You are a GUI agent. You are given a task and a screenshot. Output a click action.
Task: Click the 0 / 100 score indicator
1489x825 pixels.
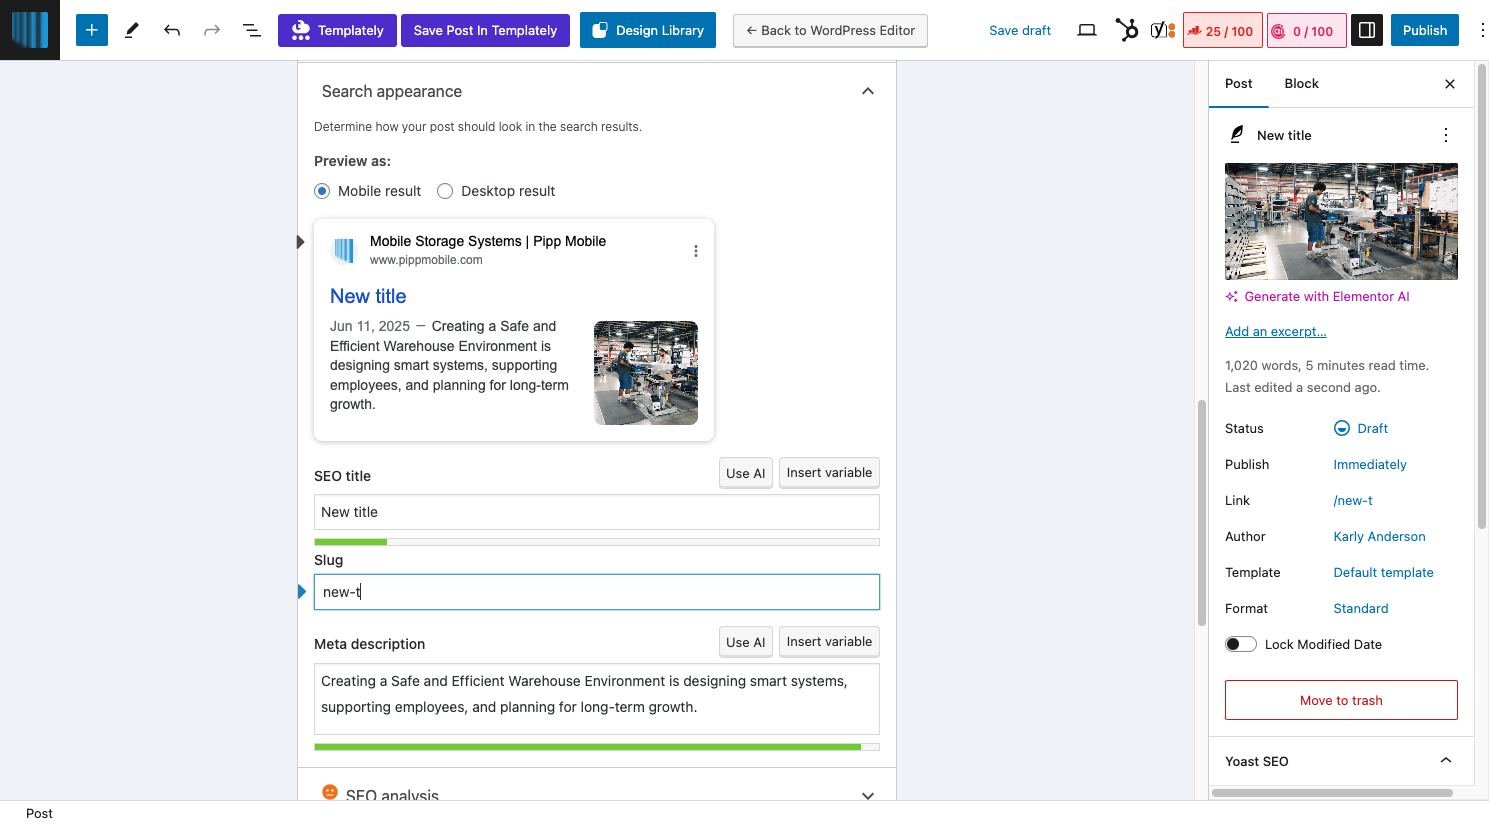1307,31
